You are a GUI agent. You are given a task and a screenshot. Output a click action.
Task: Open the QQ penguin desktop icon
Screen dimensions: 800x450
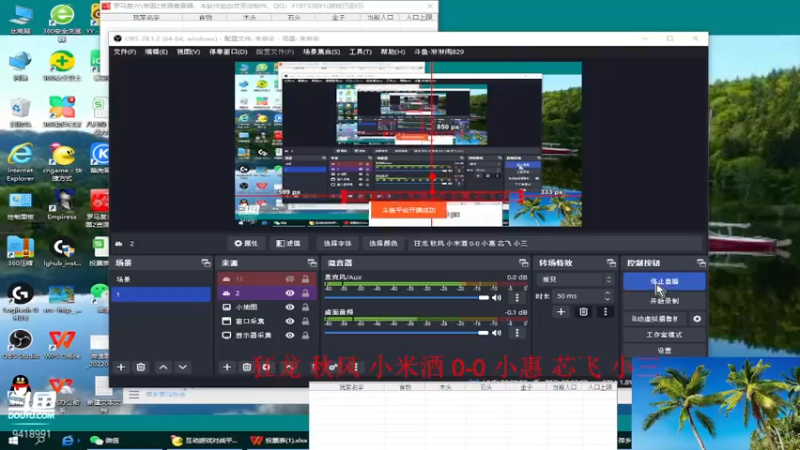tap(20, 386)
